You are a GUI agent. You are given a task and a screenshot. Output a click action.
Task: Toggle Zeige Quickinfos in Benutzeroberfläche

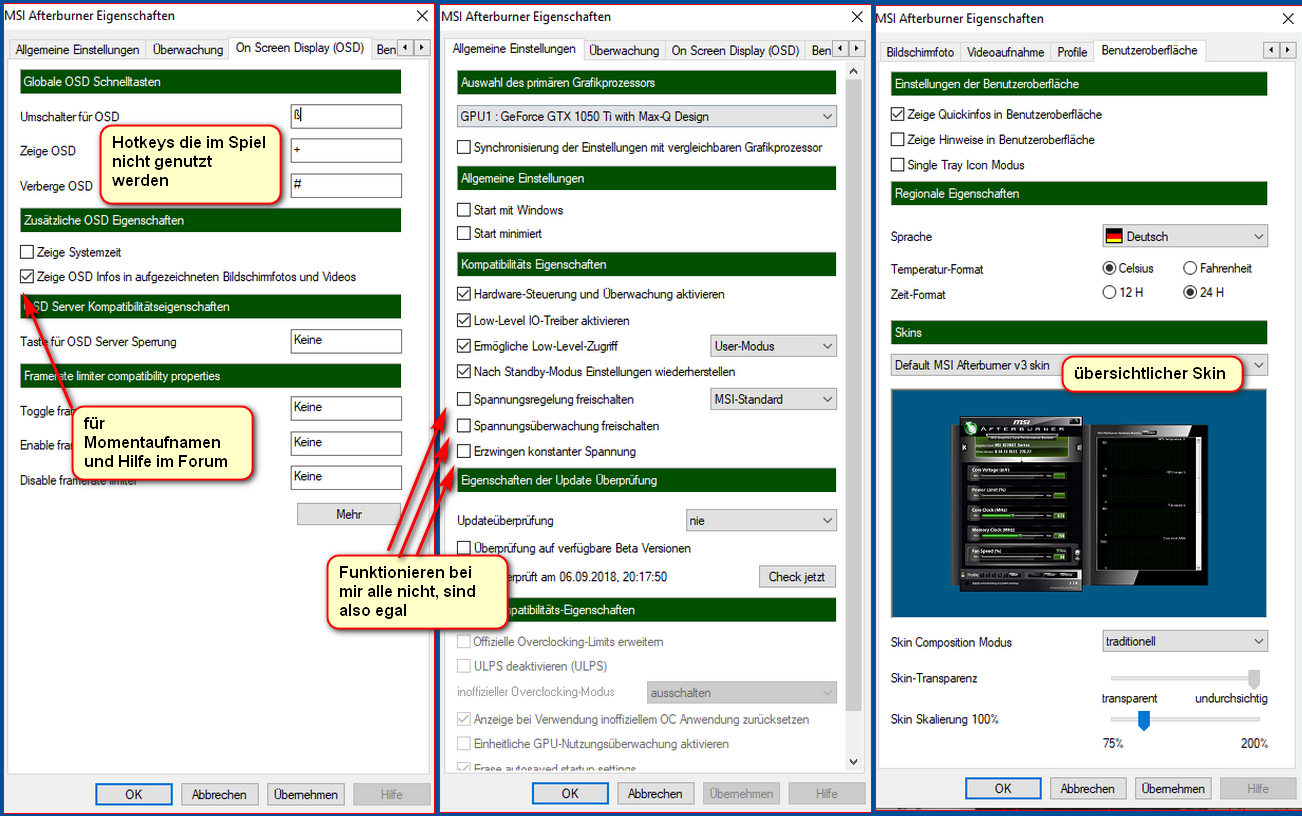898,114
